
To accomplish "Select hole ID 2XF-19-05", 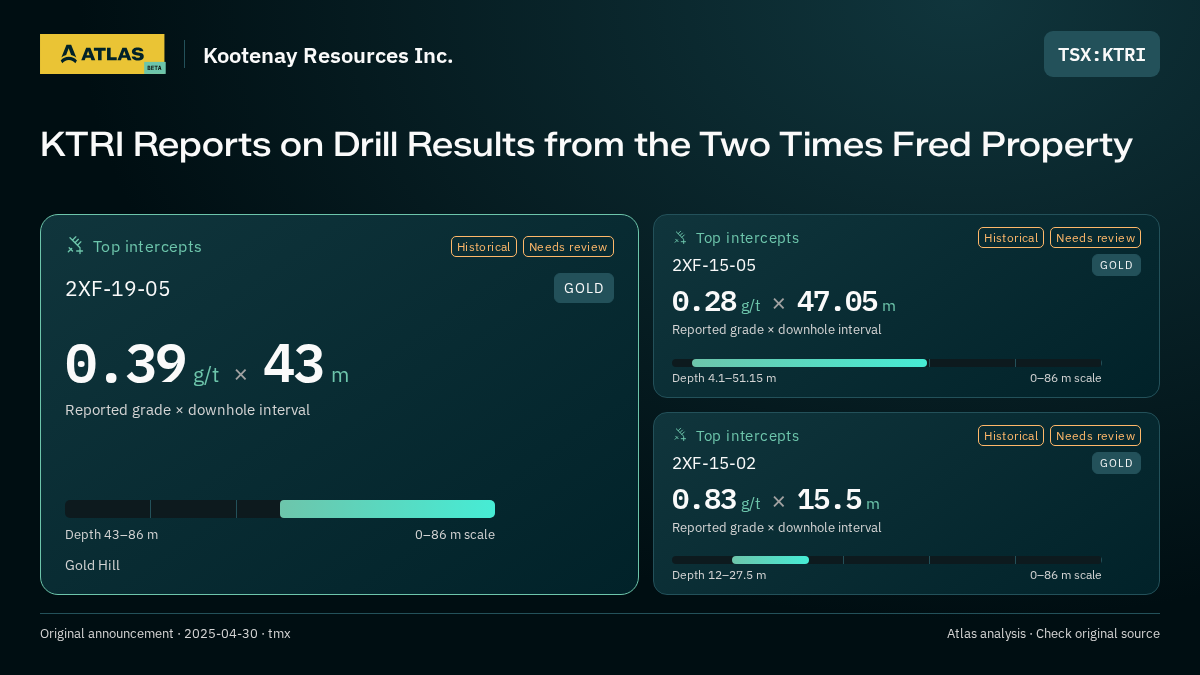I will 118,289.
